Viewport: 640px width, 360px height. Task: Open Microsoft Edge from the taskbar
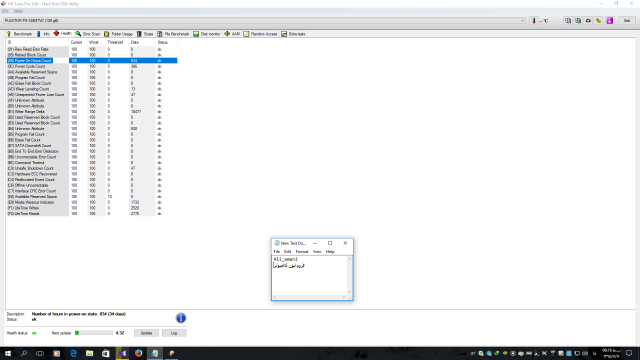pyautogui.click(x=73, y=353)
